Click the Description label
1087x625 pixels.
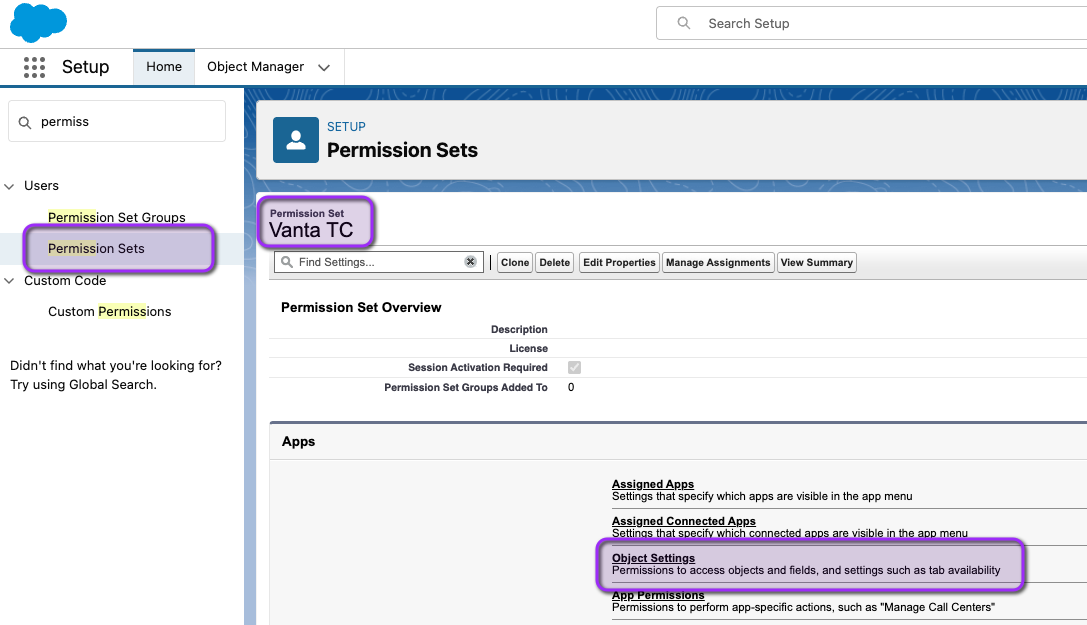coord(519,329)
